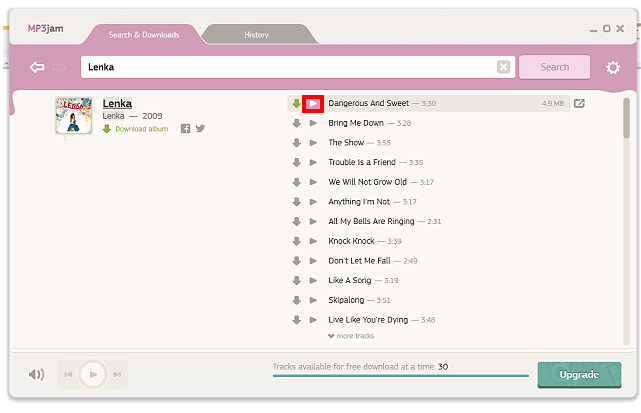Viewport: 641px width, 413px height.
Task: Download Anything I'm Not track
Action: [296, 202]
